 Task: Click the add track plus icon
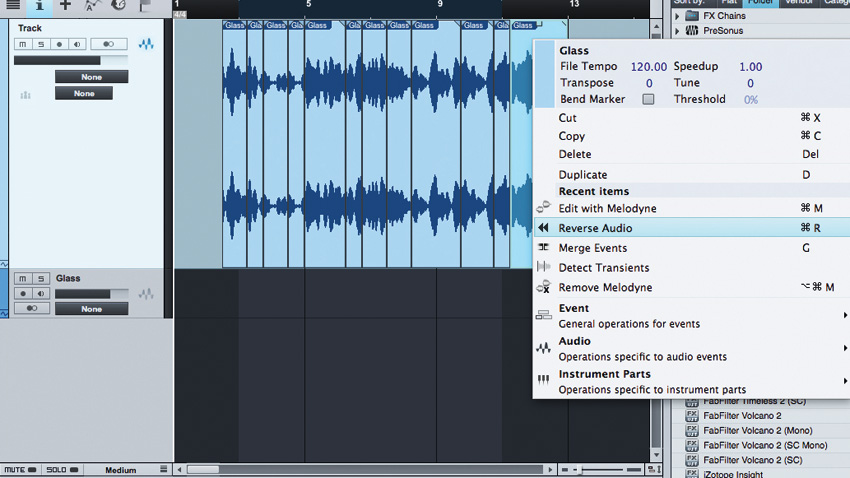[x=65, y=5]
